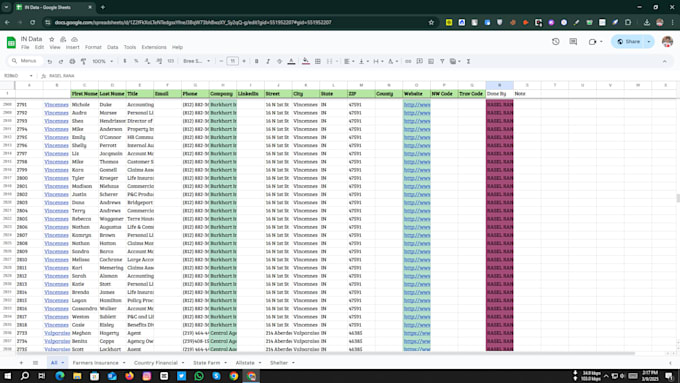
Task: Open the Functions sigma icon
Action: coord(468,61)
